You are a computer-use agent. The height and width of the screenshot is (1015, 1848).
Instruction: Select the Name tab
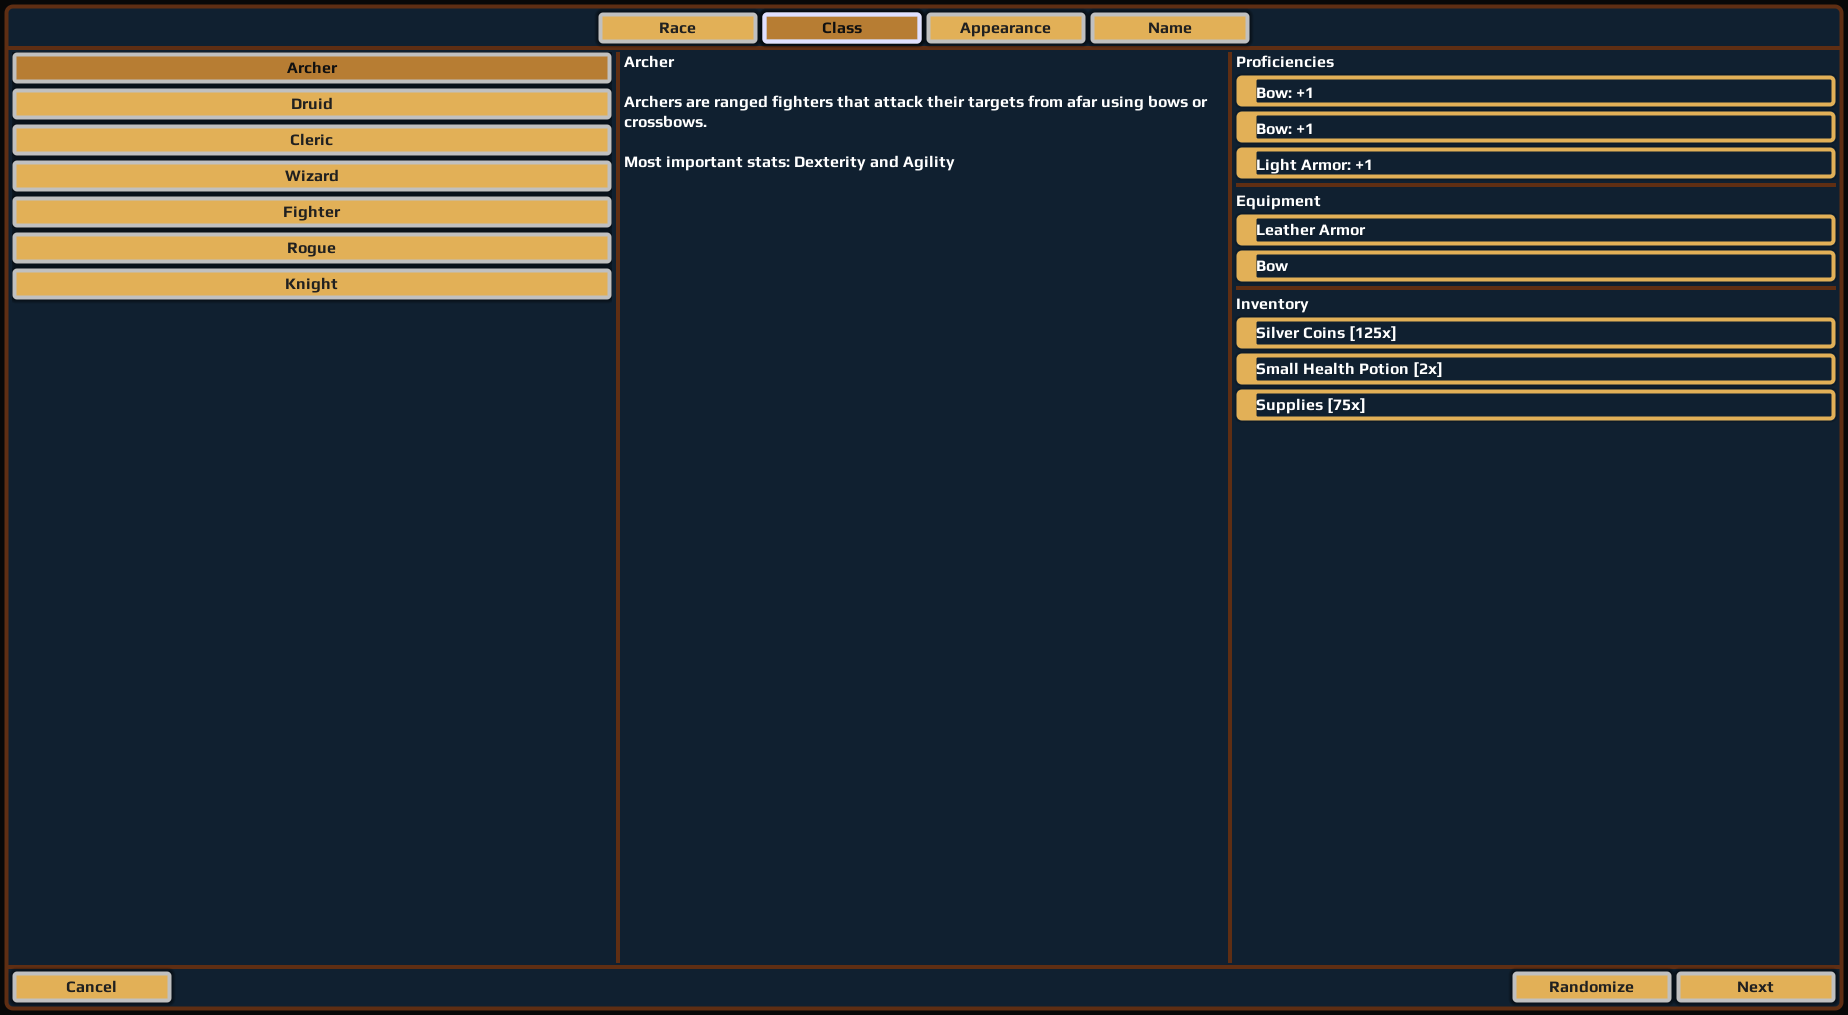[x=1169, y=28]
